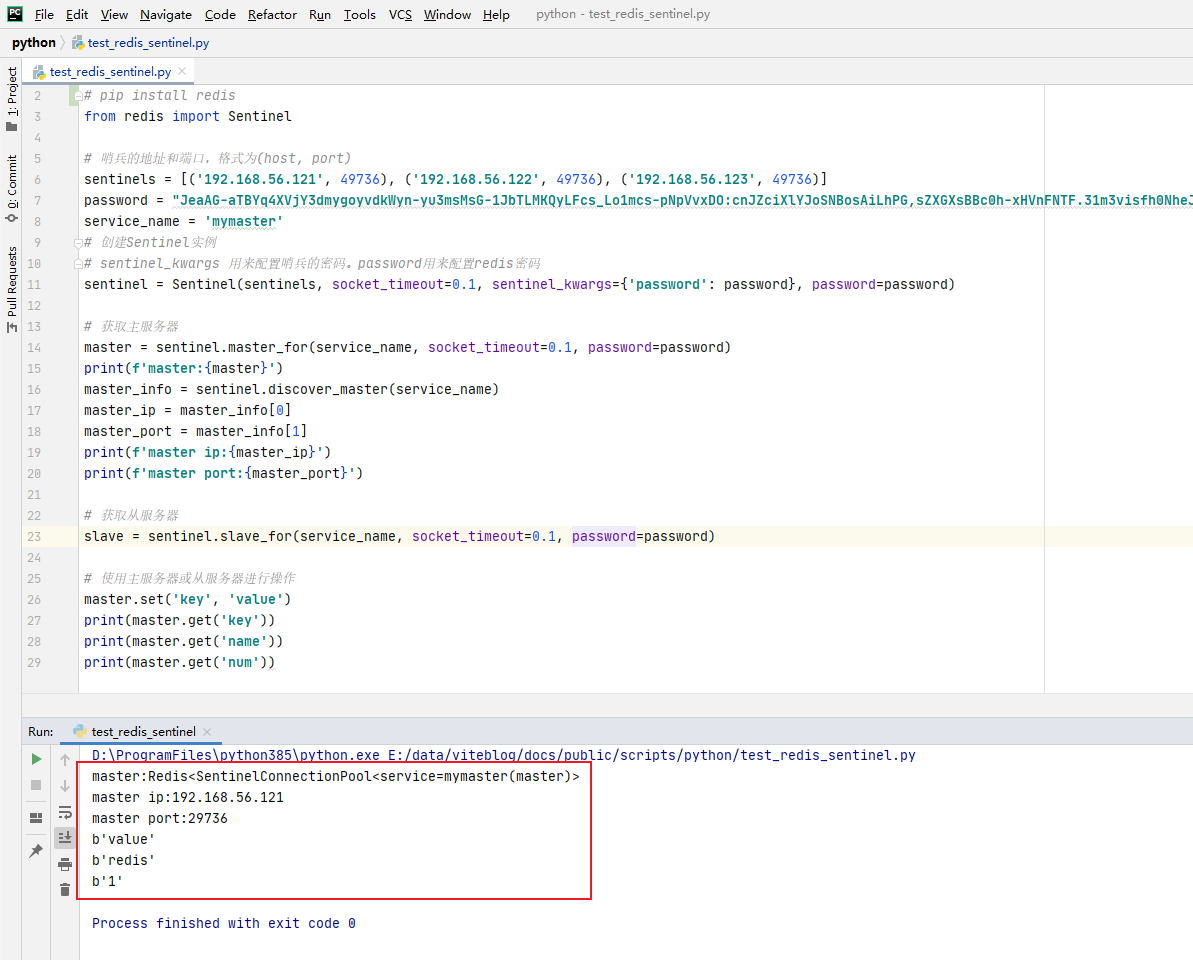The image size is (1193, 960).
Task: Open the File menu
Action: click(44, 14)
